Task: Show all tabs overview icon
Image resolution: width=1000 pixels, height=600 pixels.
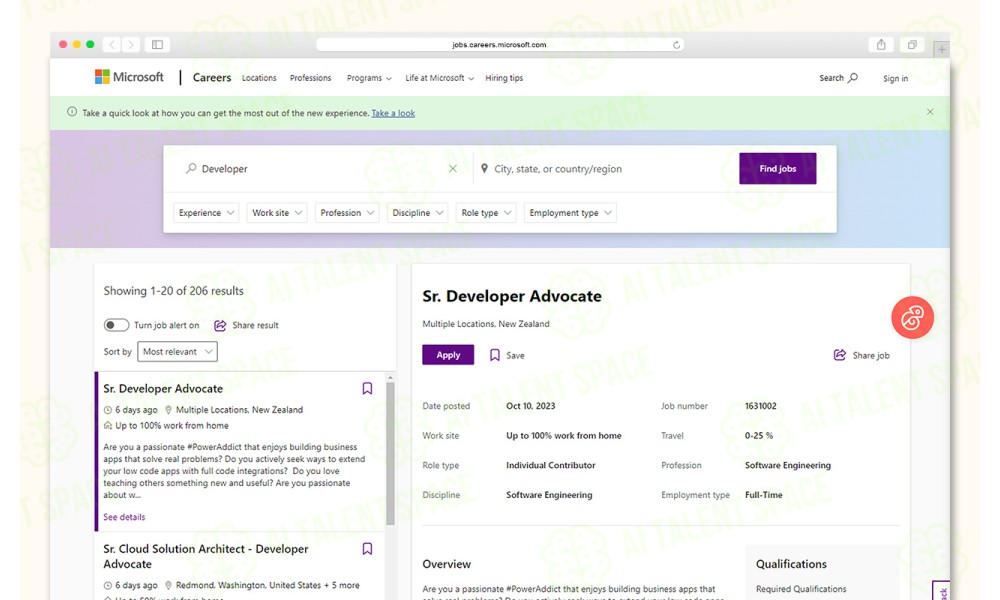Action: [x=912, y=45]
